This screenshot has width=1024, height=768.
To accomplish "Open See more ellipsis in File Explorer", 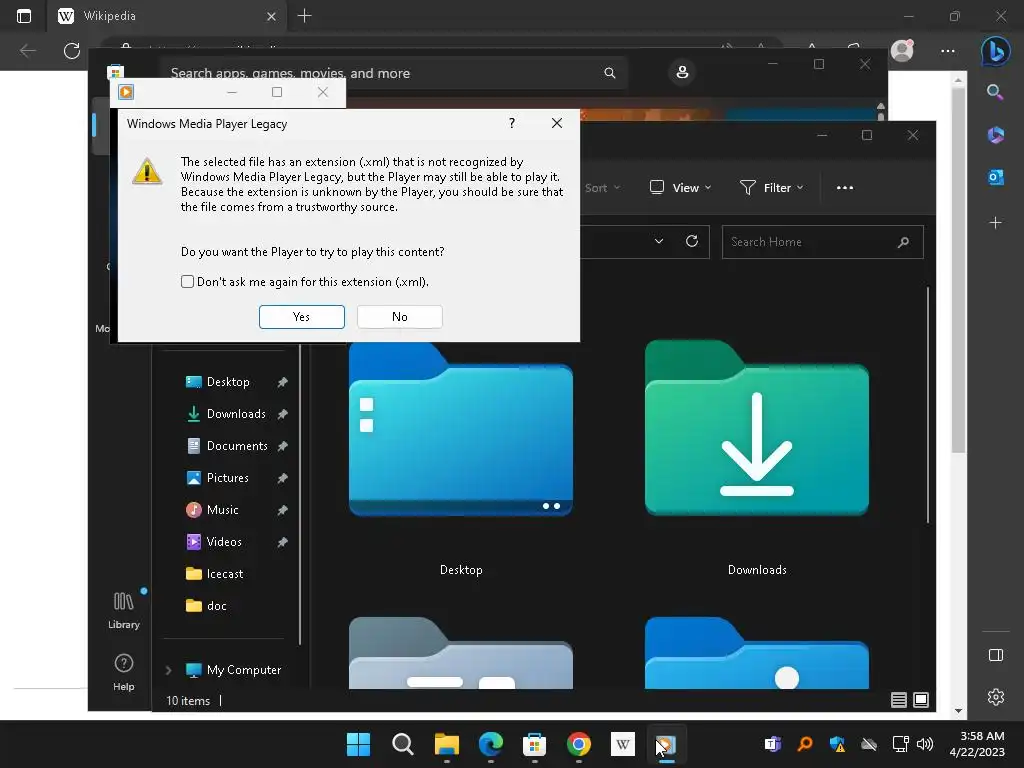I will point(844,187).
